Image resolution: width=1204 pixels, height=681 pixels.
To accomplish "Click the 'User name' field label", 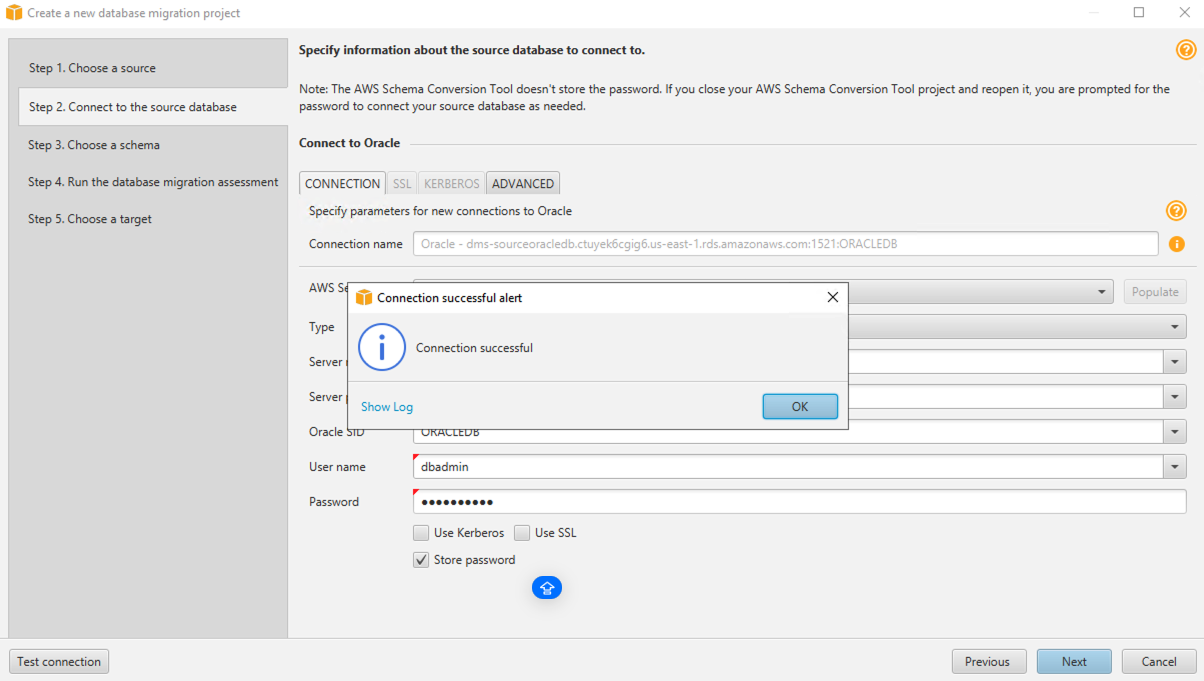I will tap(337, 467).
